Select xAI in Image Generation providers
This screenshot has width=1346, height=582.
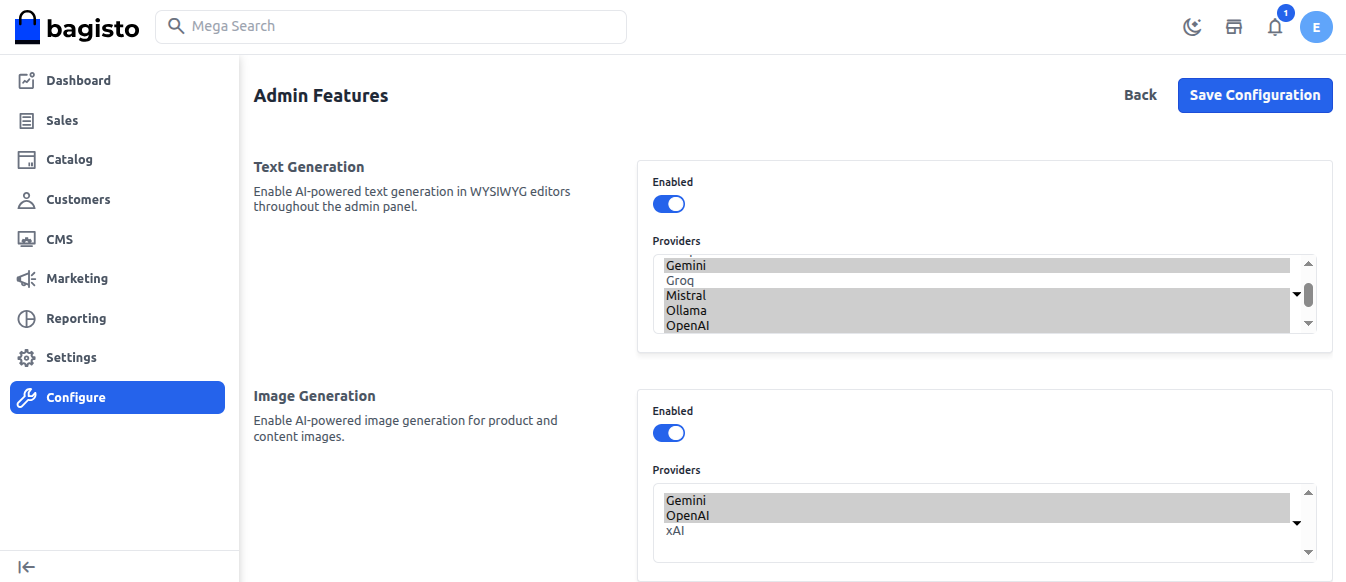pos(676,531)
